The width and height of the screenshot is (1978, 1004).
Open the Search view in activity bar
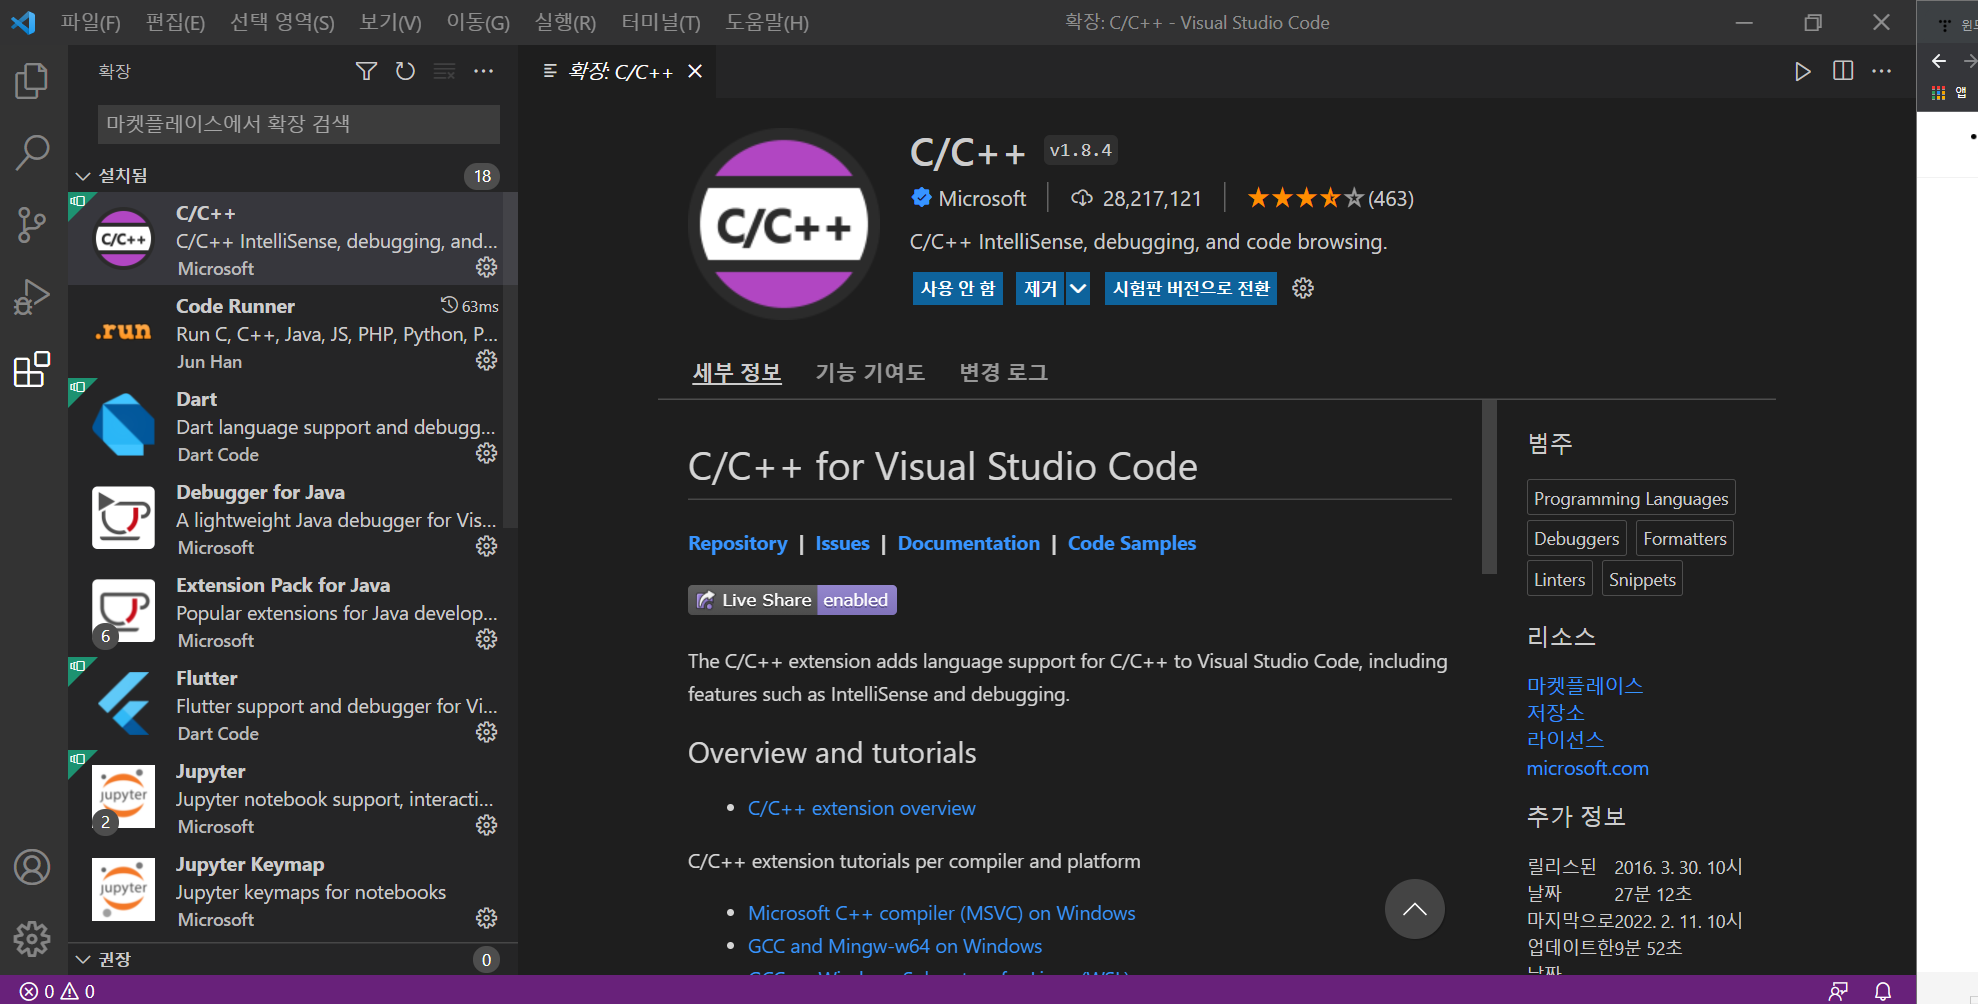click(32, 153)
